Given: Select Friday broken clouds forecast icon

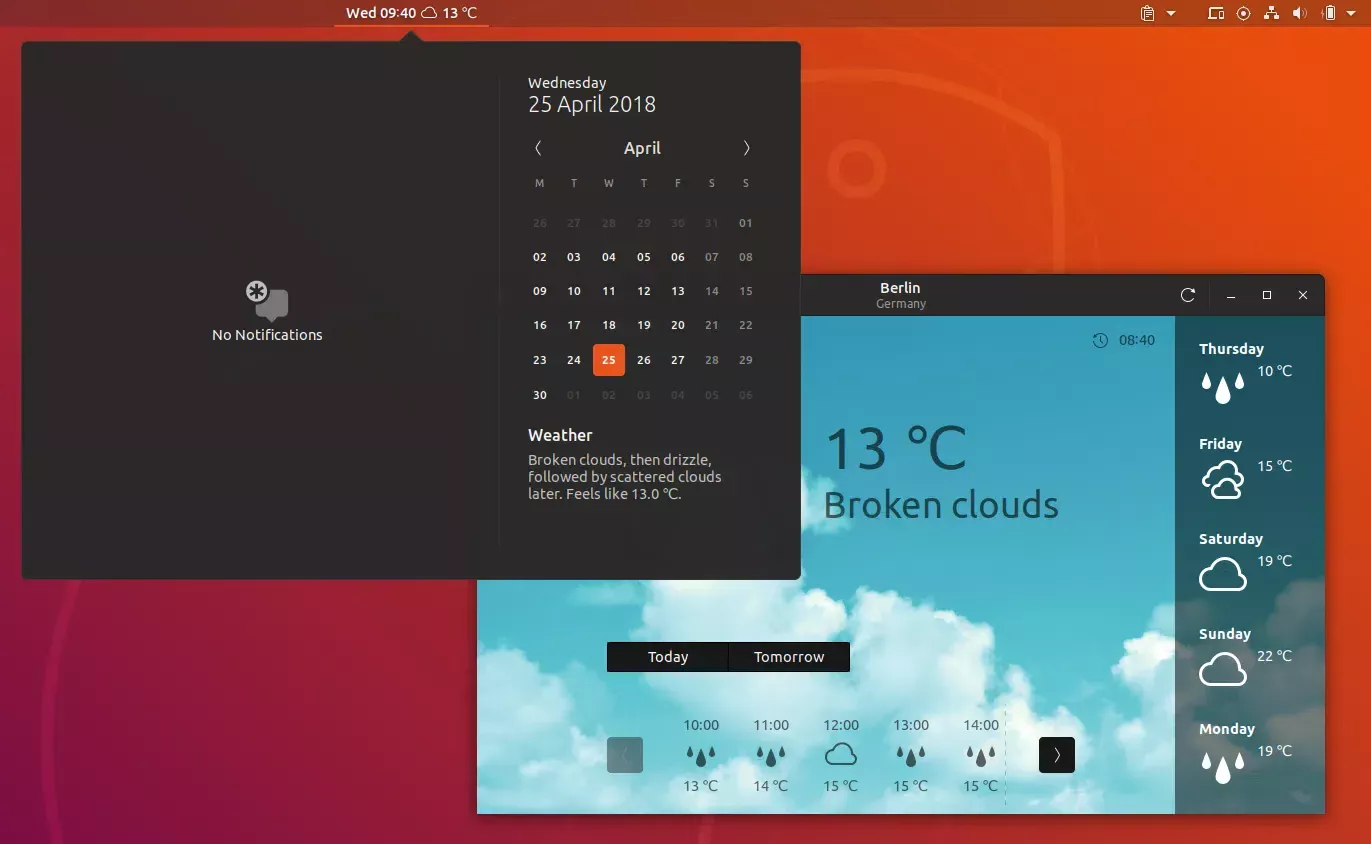Looking at the screenshot, I should click(1222, 480).
